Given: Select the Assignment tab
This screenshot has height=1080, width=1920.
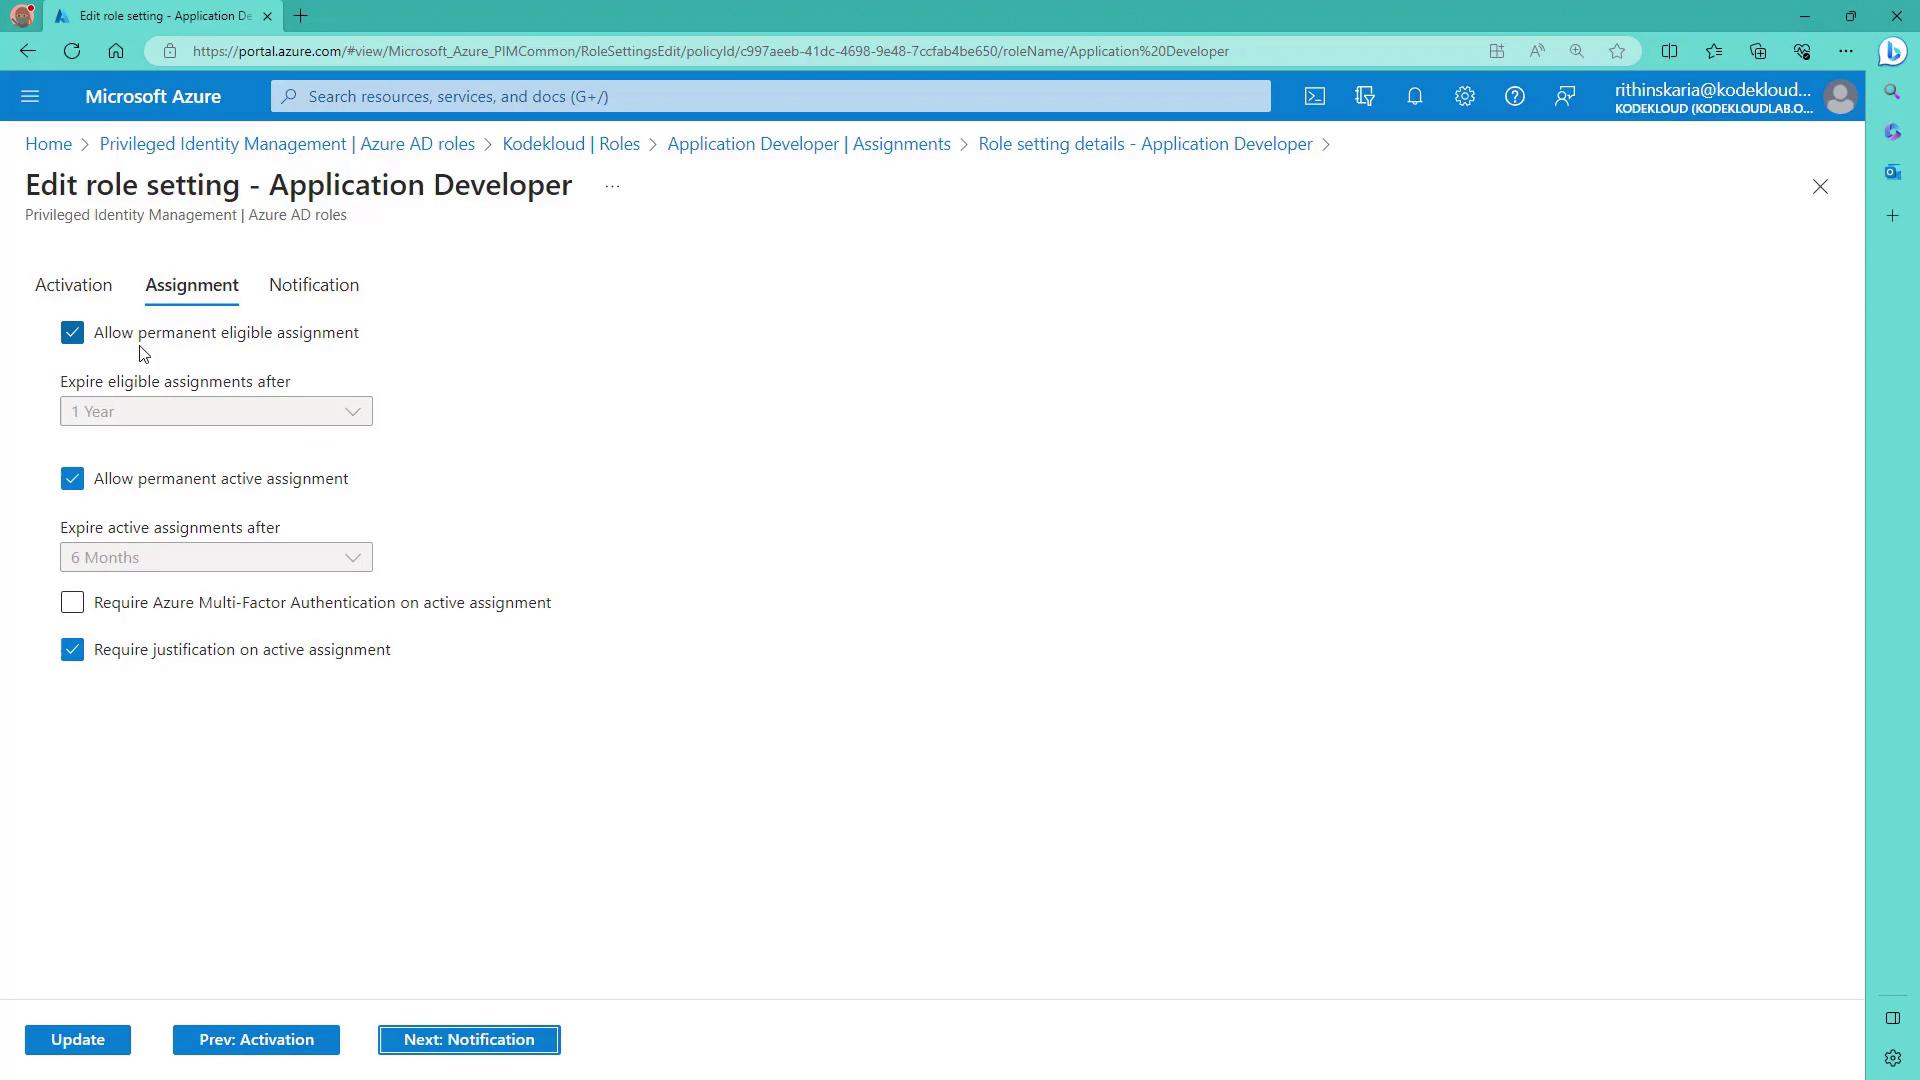Looking at the screenshot, I should (x=192, y=285).
